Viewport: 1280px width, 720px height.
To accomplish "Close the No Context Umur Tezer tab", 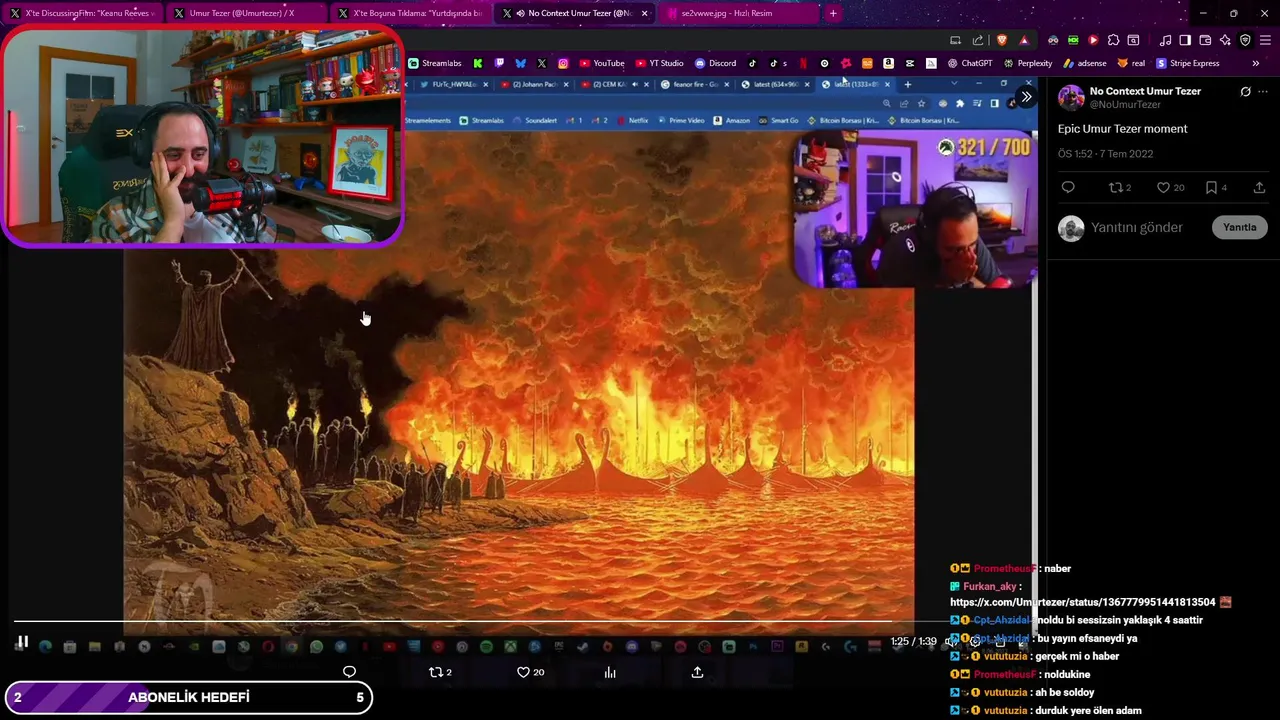I will pyautogui.click(x=644, y=13).
